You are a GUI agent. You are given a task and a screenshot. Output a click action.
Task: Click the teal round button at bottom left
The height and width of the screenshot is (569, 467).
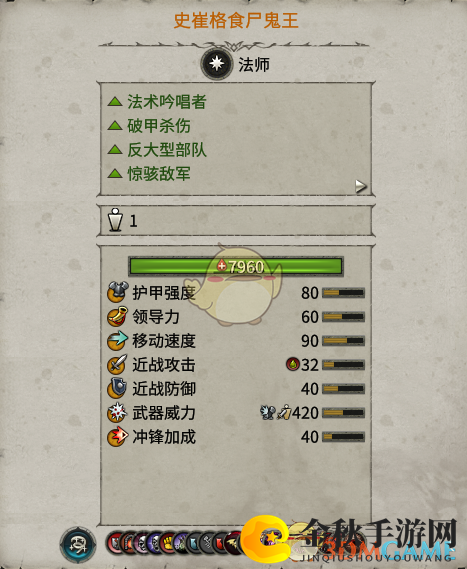(78, 544)
